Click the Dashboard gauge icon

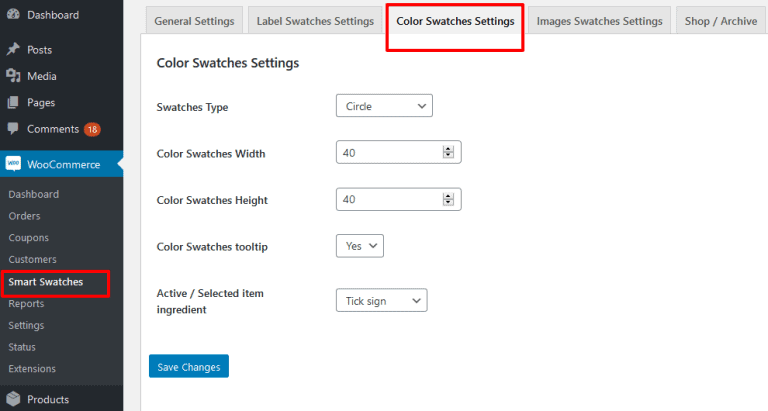pos(13,14)
